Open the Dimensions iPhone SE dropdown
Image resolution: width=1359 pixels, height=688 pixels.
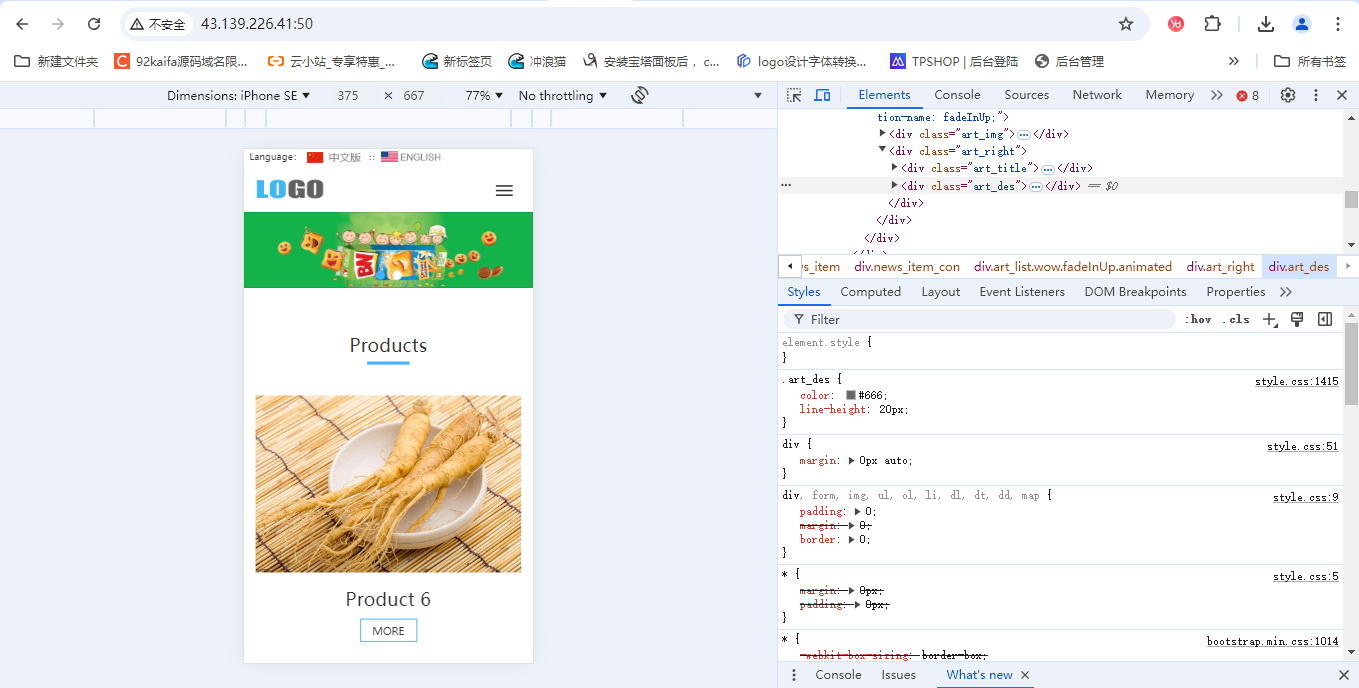(238, 95)
